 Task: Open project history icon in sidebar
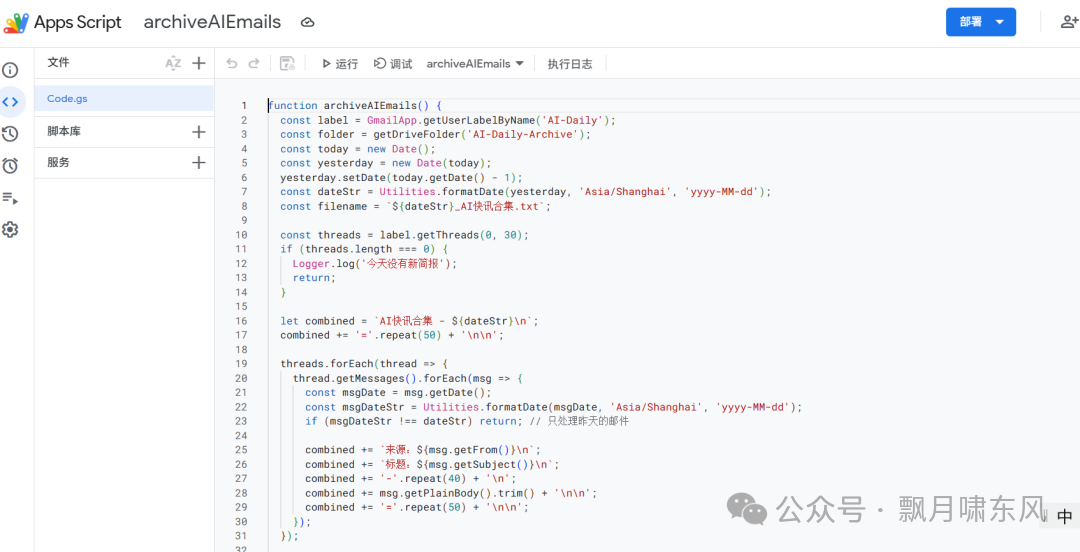click(10, 134)
